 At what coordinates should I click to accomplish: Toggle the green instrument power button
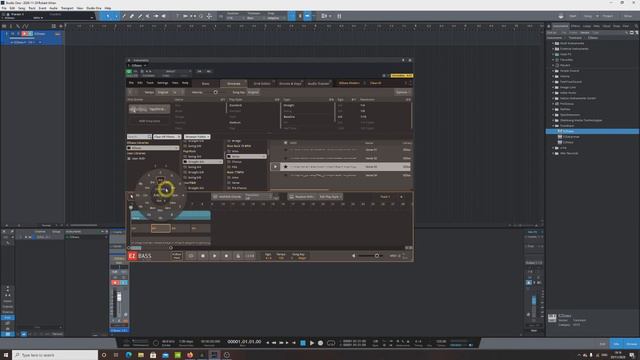pyautogui.click(x=129, y=71)
